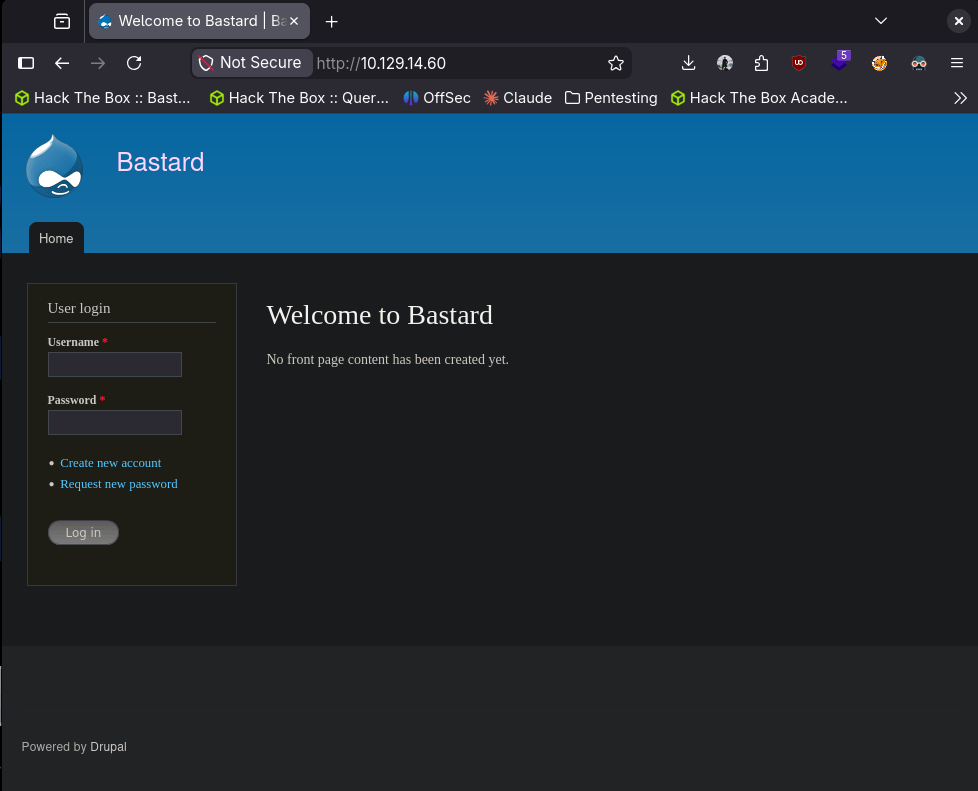Image resolution: width=978 pixels, height=791 pixels.
Task: Reload the page with refresh icon
Action: [x=134, y=63]
